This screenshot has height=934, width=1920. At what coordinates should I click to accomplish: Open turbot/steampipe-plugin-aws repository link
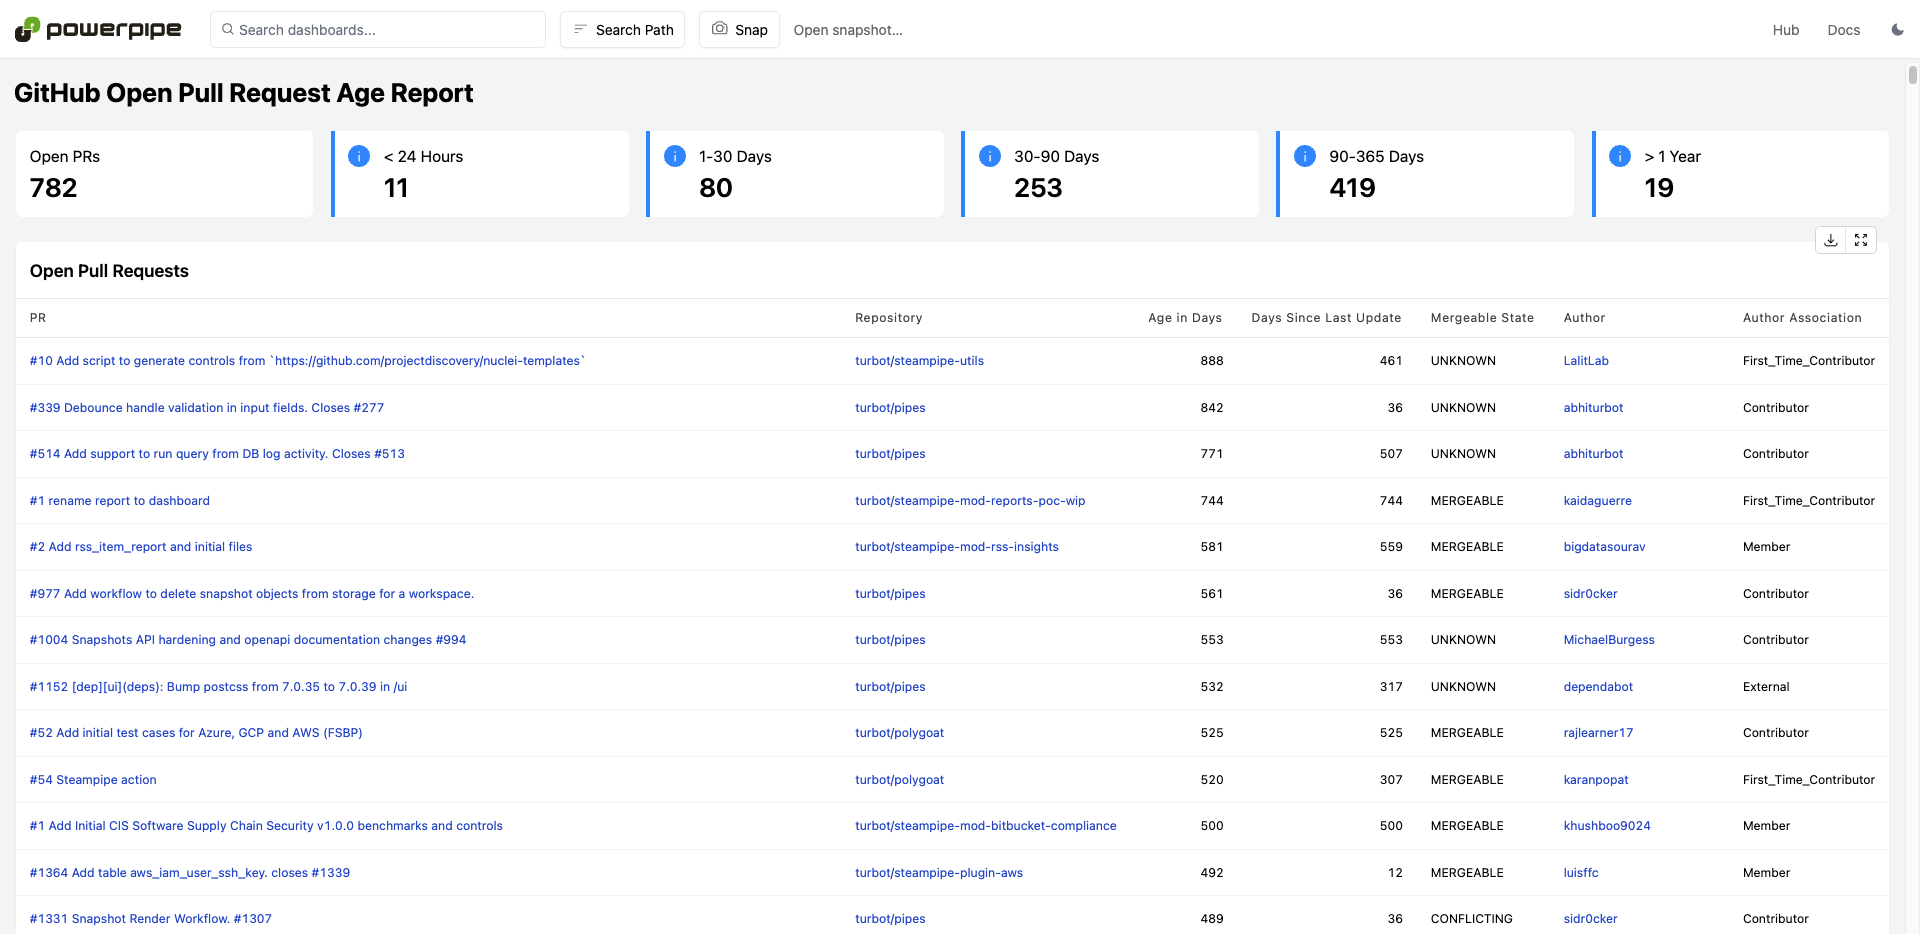[x=939, y=873]
